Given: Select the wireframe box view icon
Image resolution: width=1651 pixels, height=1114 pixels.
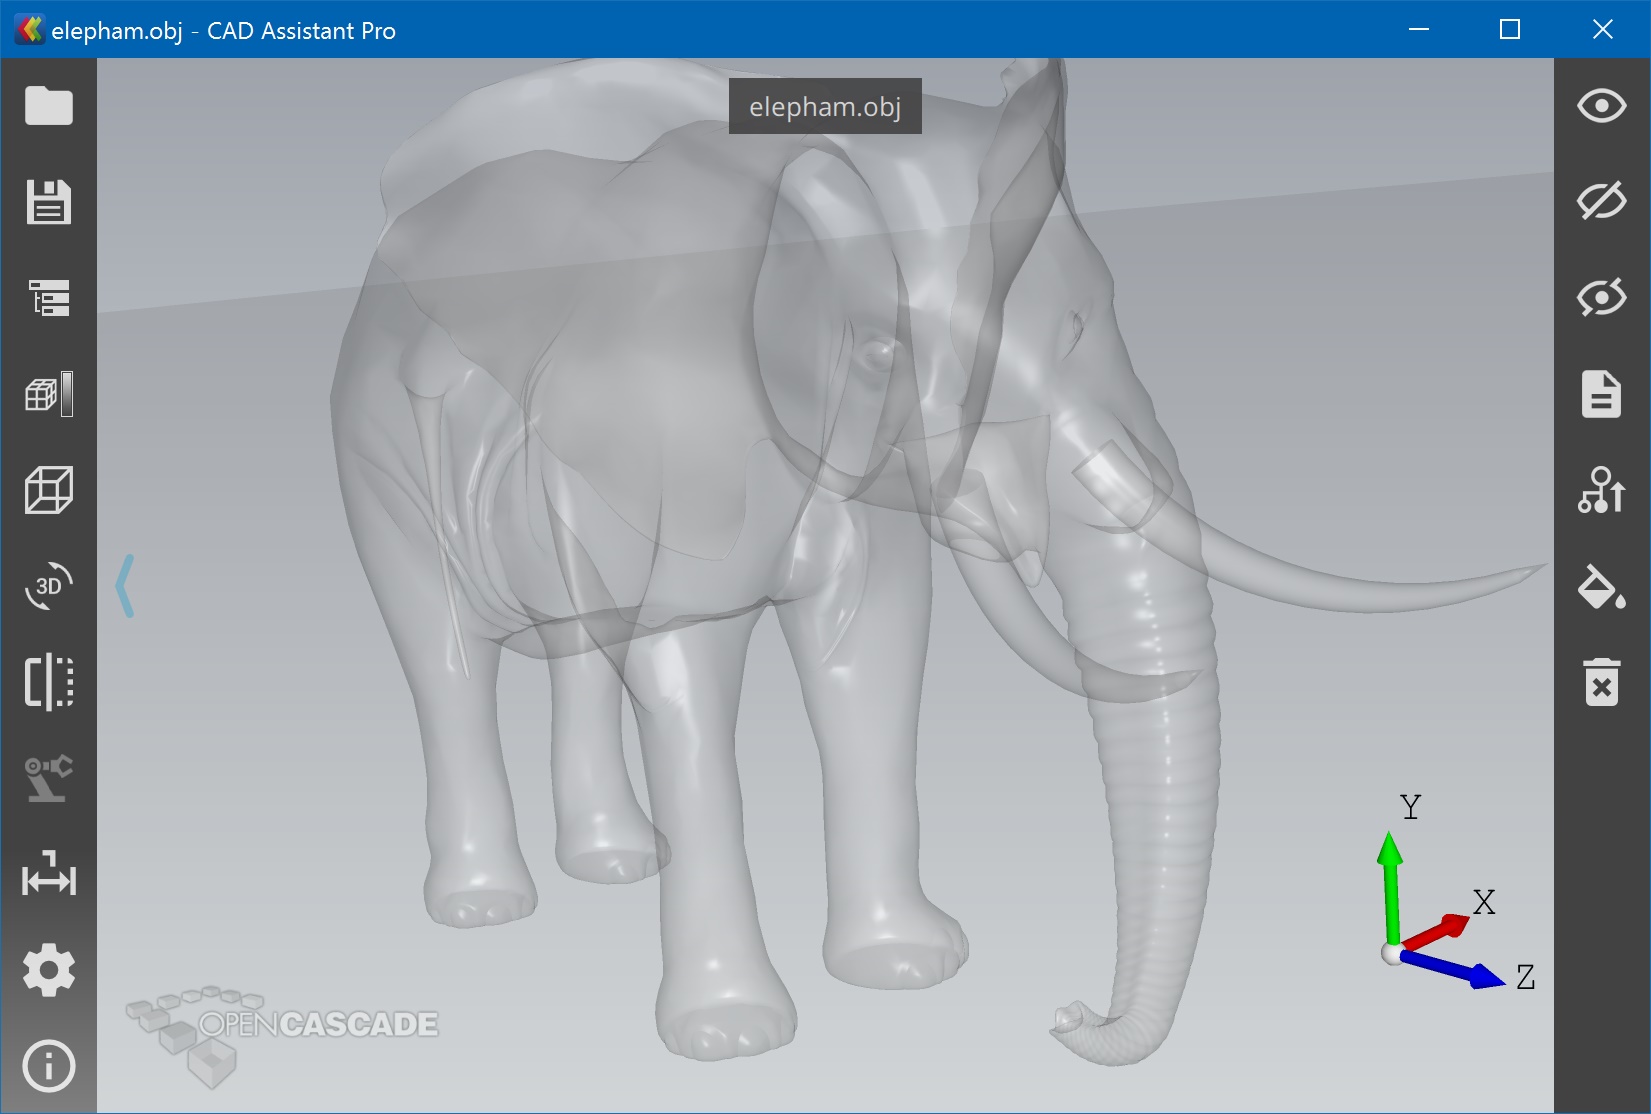Looking at the screenshot, I should pyautogui.click(x=48, y=490).
